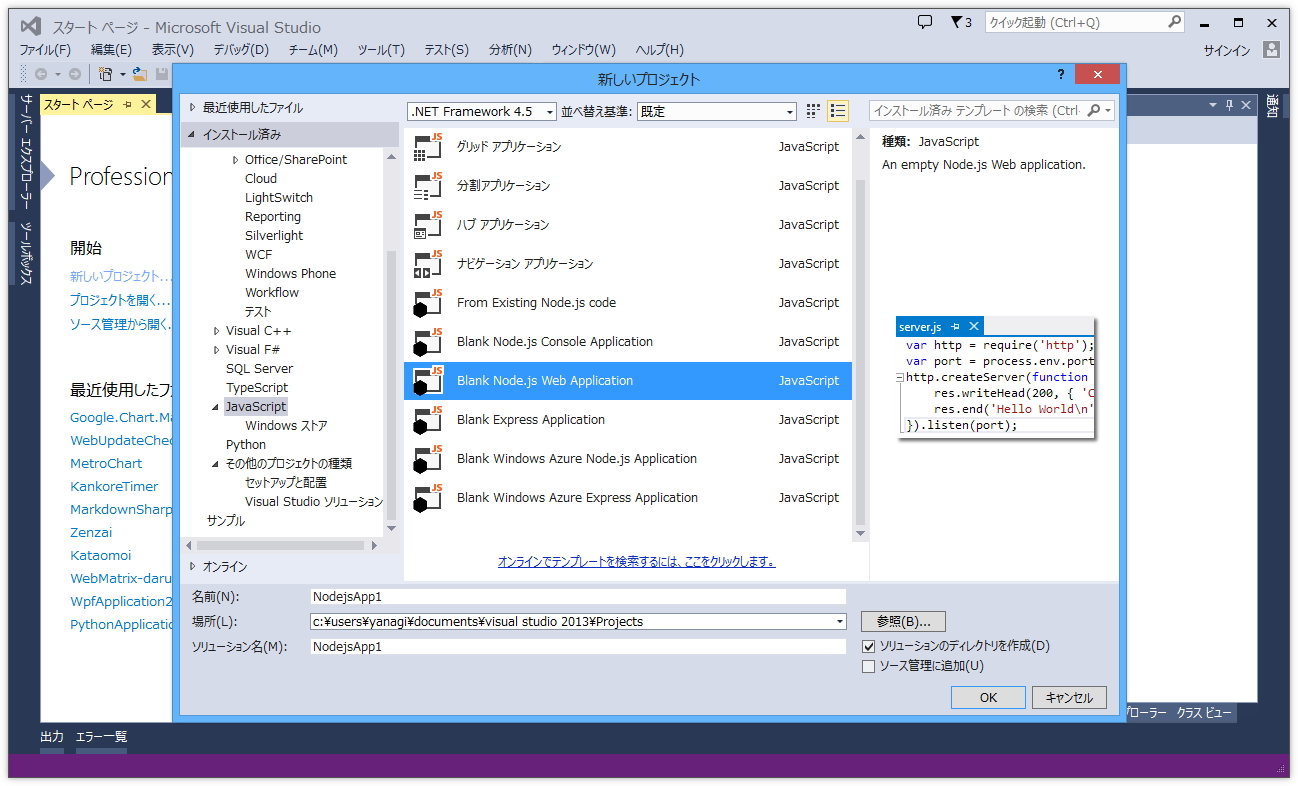1298x786 pixels.
Task: Click the Blank Node.js Console Application icon
Action: (428, 342)
